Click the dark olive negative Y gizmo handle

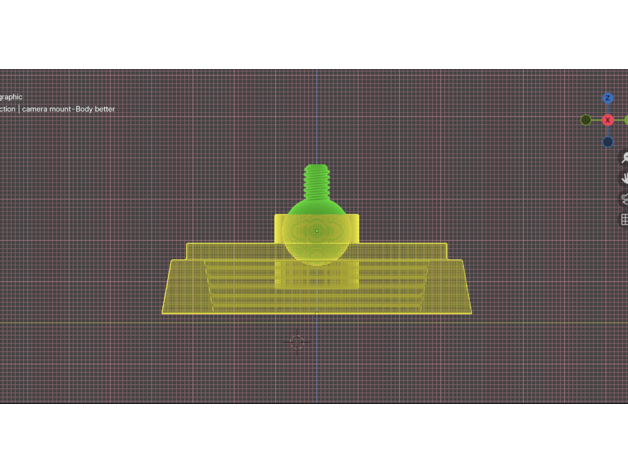pos(586,120)
